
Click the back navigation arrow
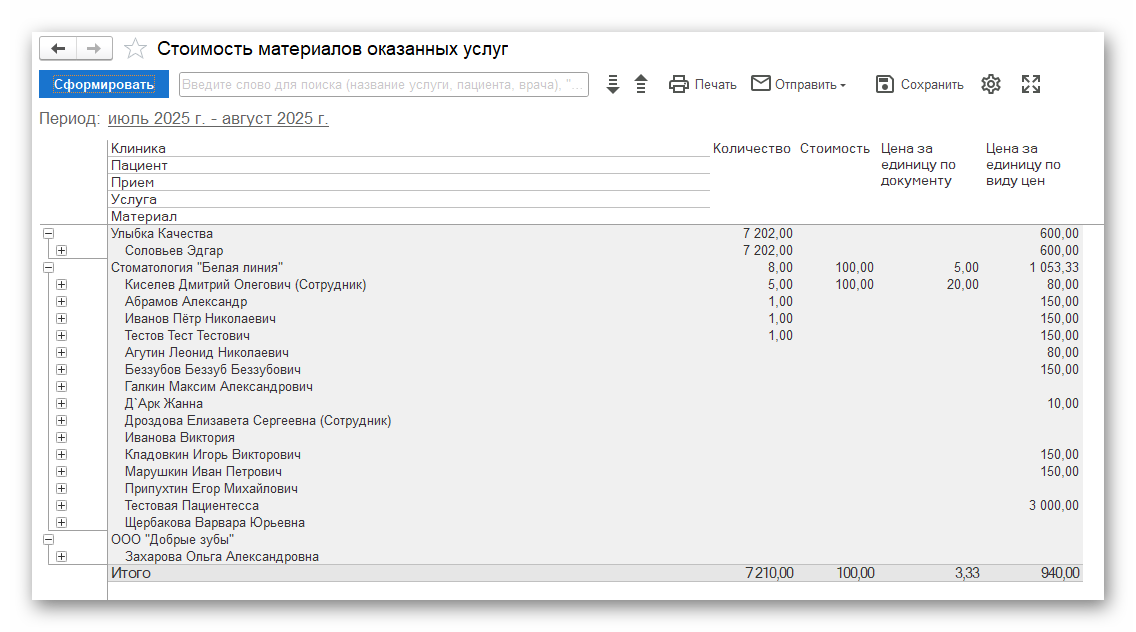(x=58, y=49)
